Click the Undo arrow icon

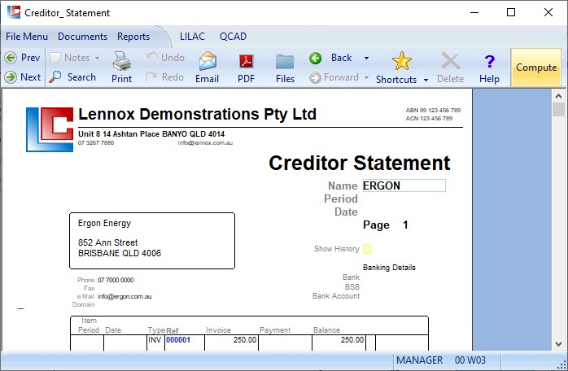pos(152,57)
